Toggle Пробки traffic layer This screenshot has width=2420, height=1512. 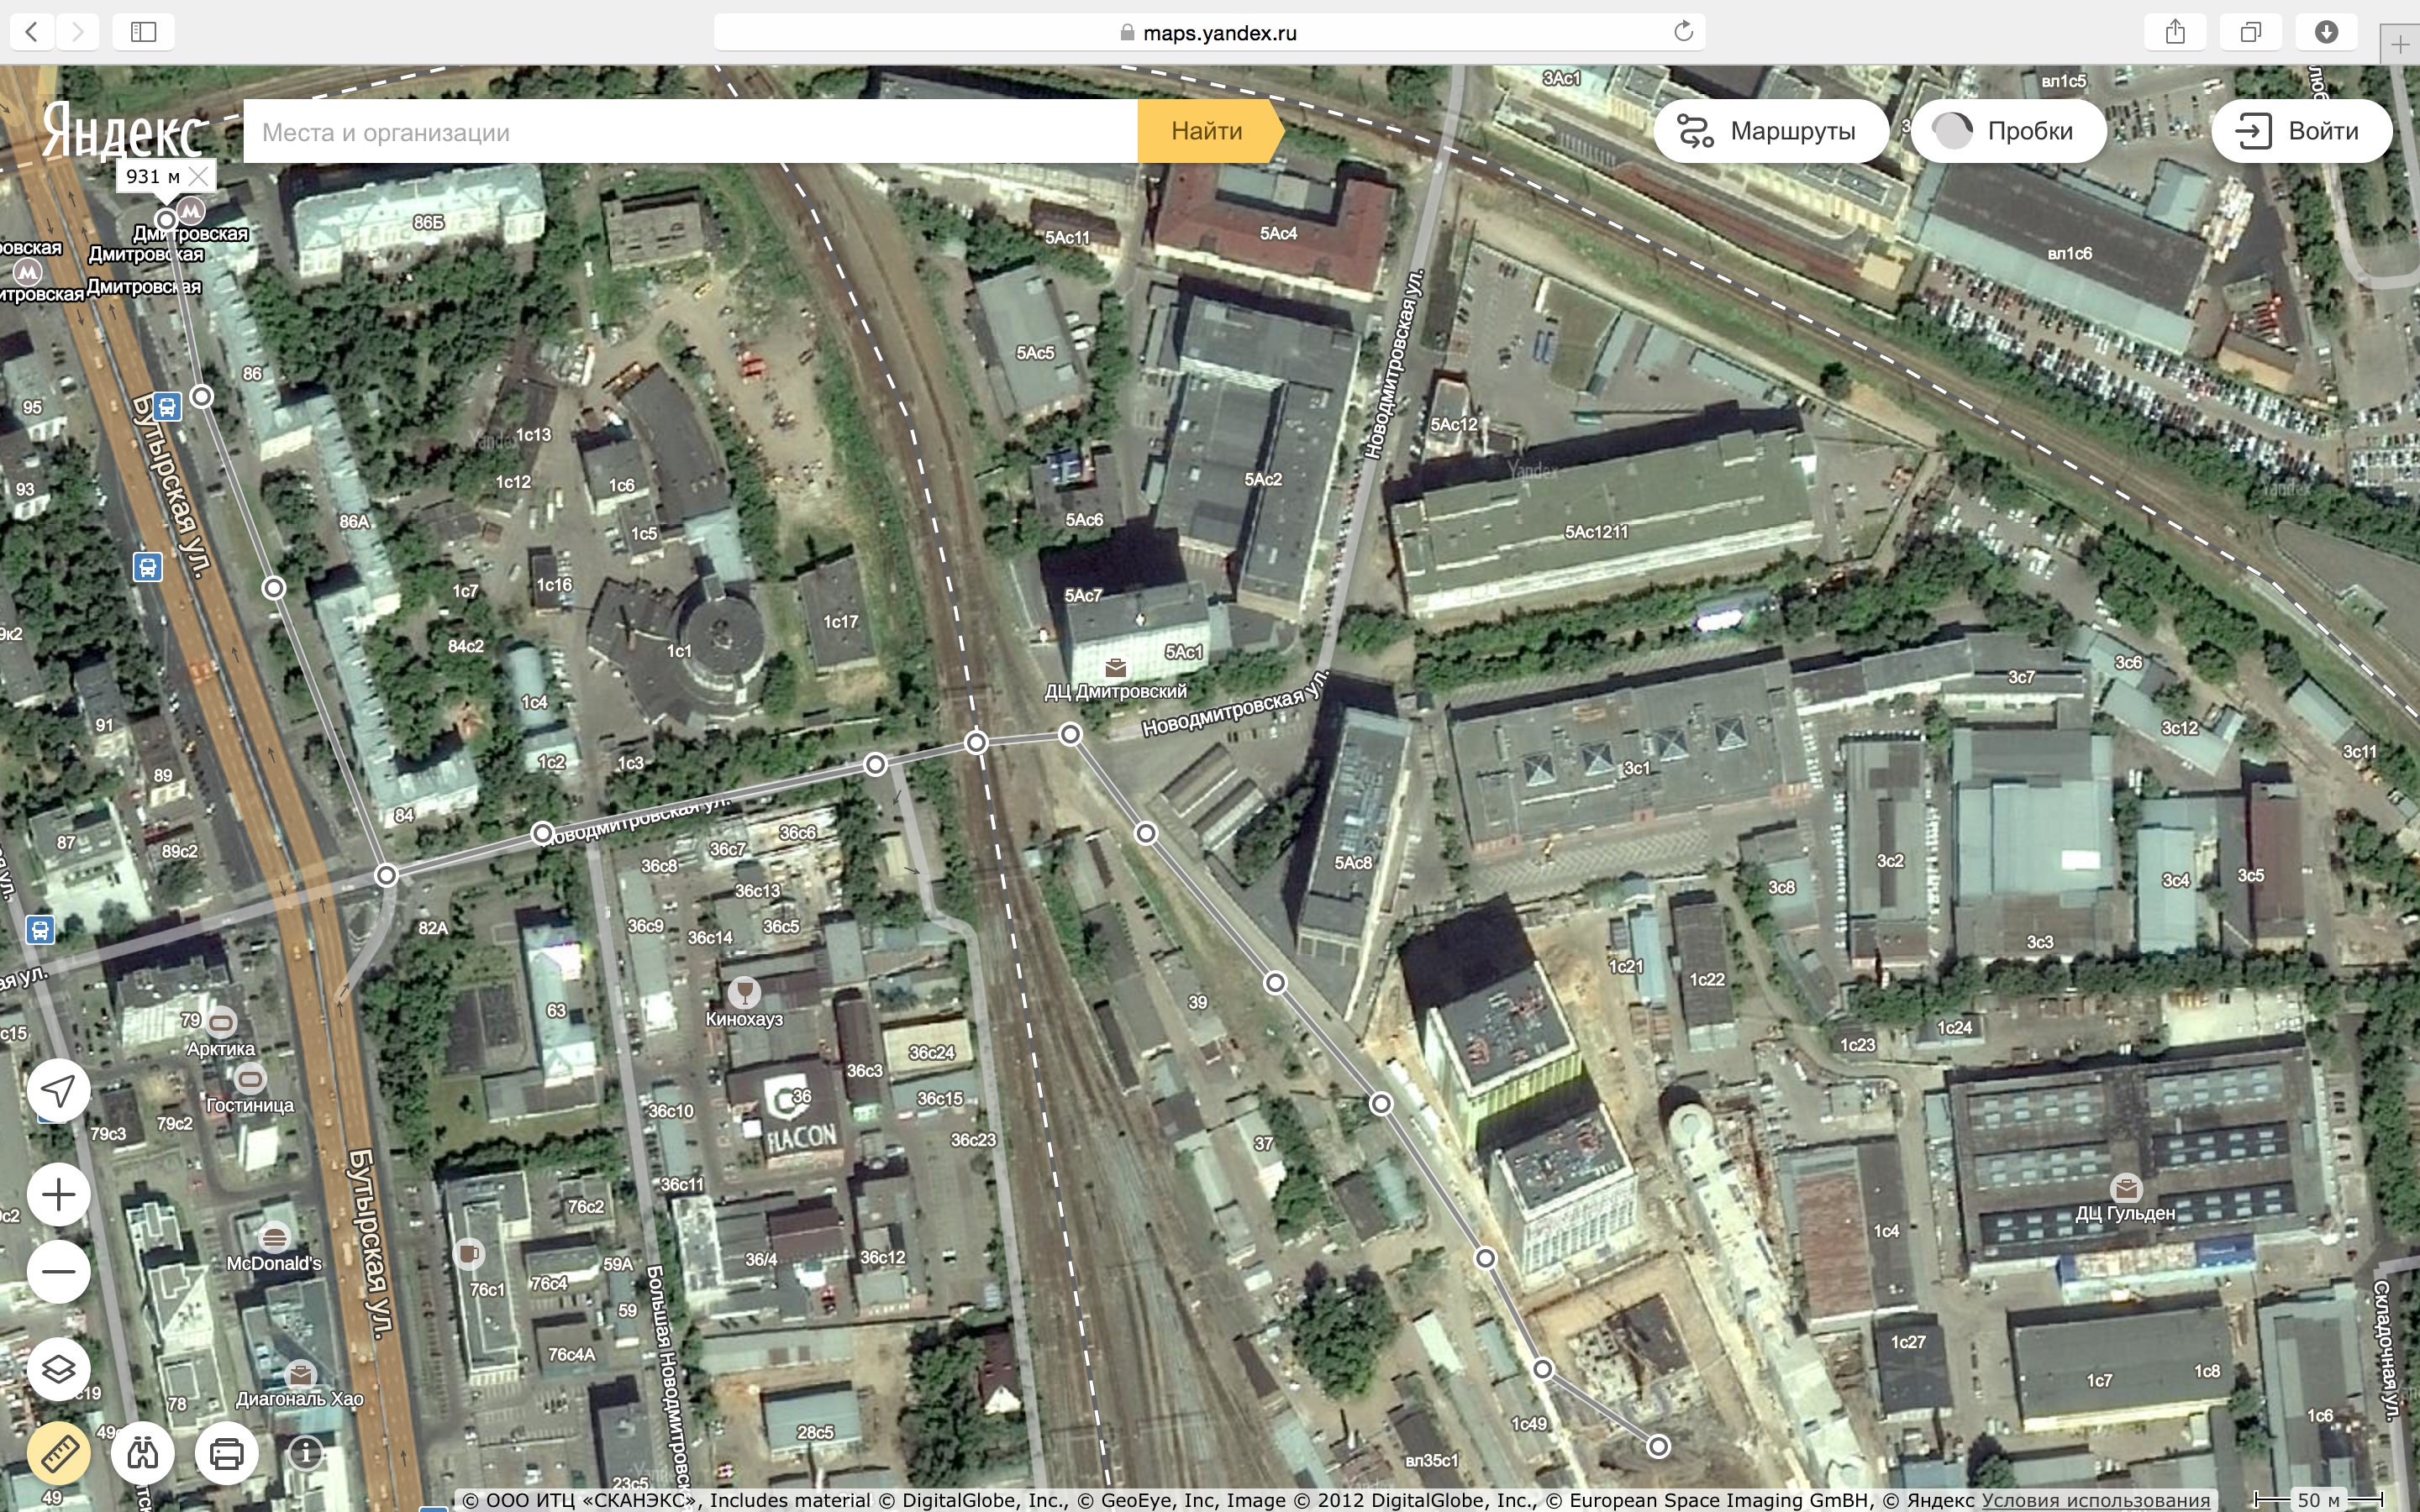click(x=2008, y=131)
